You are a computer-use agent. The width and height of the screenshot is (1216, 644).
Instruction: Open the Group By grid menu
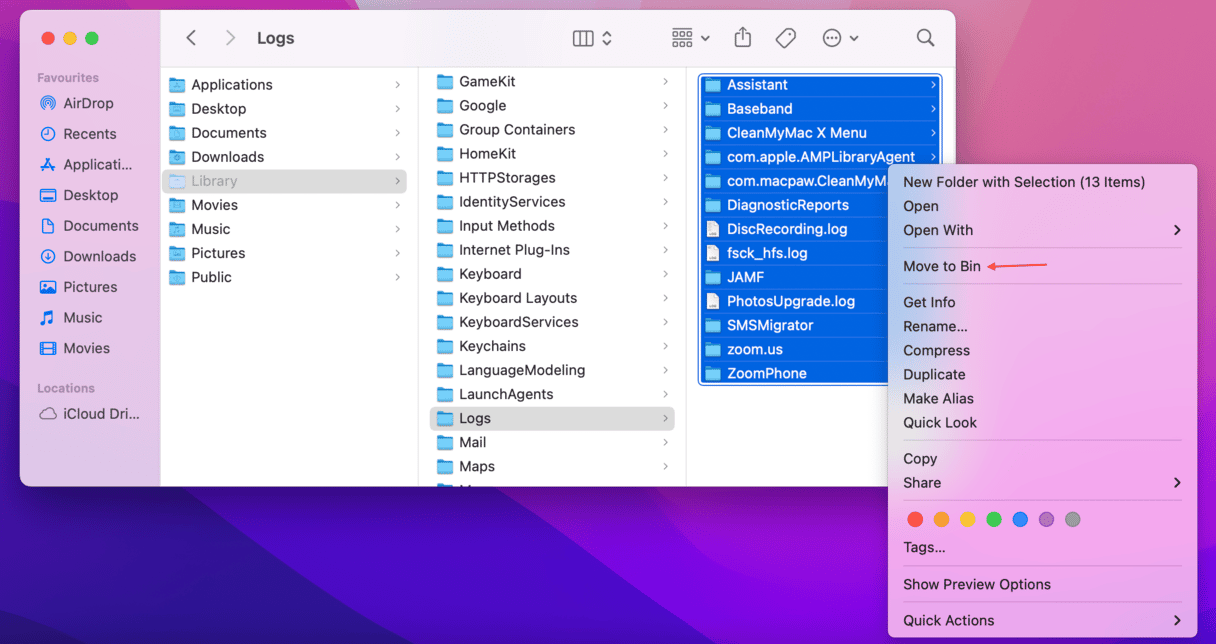coord(691,38)
